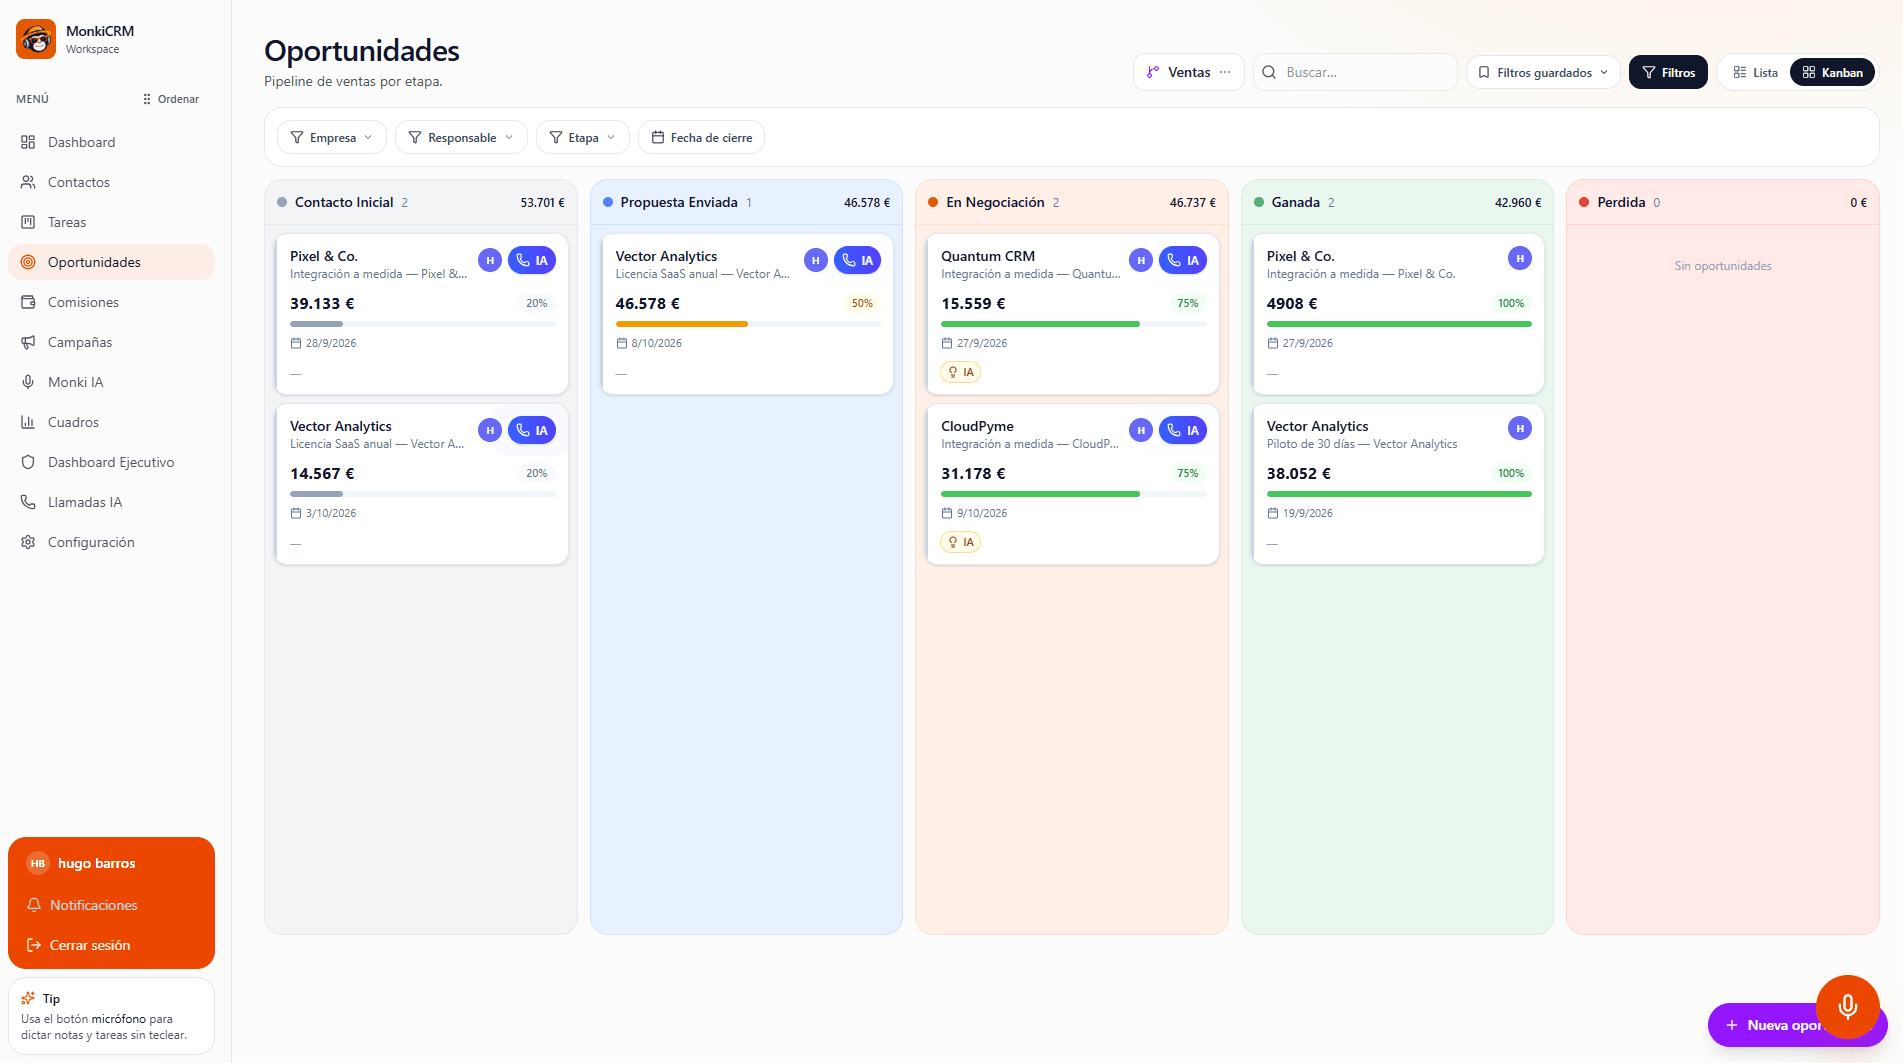Click IA phone button on Propuesta Enviada card
The height and width of the screenshot is (1063, 1903).
(x=857, y=260)
